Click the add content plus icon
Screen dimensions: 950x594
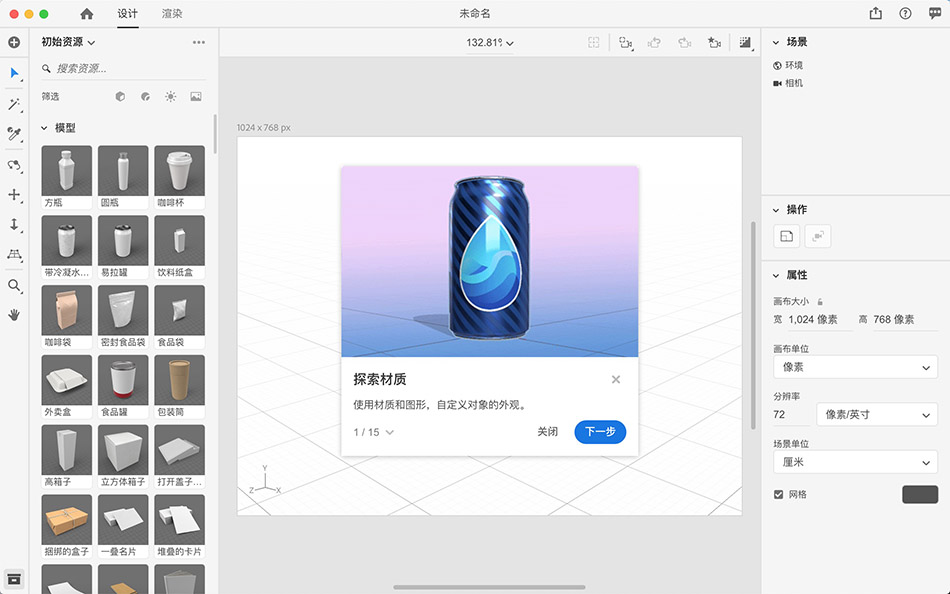point(14,43)
